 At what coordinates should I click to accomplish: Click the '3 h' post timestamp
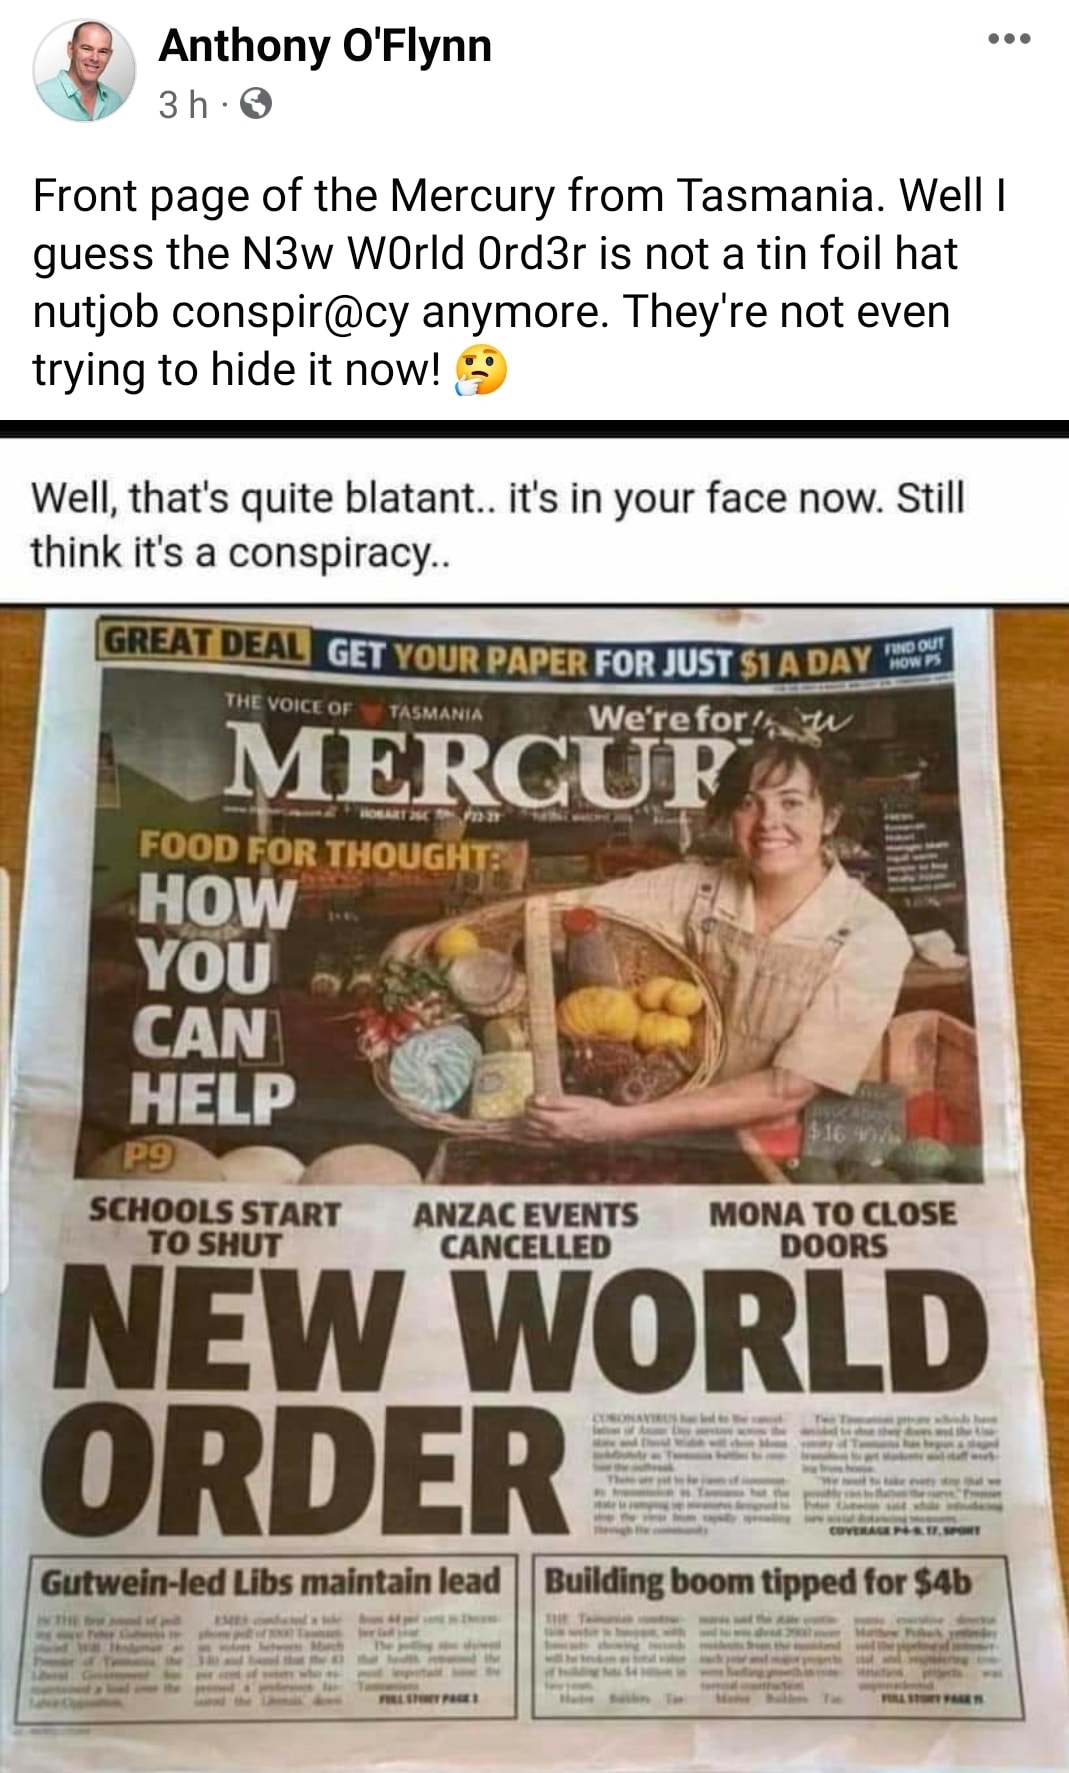pyautogui.click(x=183, y=104)
